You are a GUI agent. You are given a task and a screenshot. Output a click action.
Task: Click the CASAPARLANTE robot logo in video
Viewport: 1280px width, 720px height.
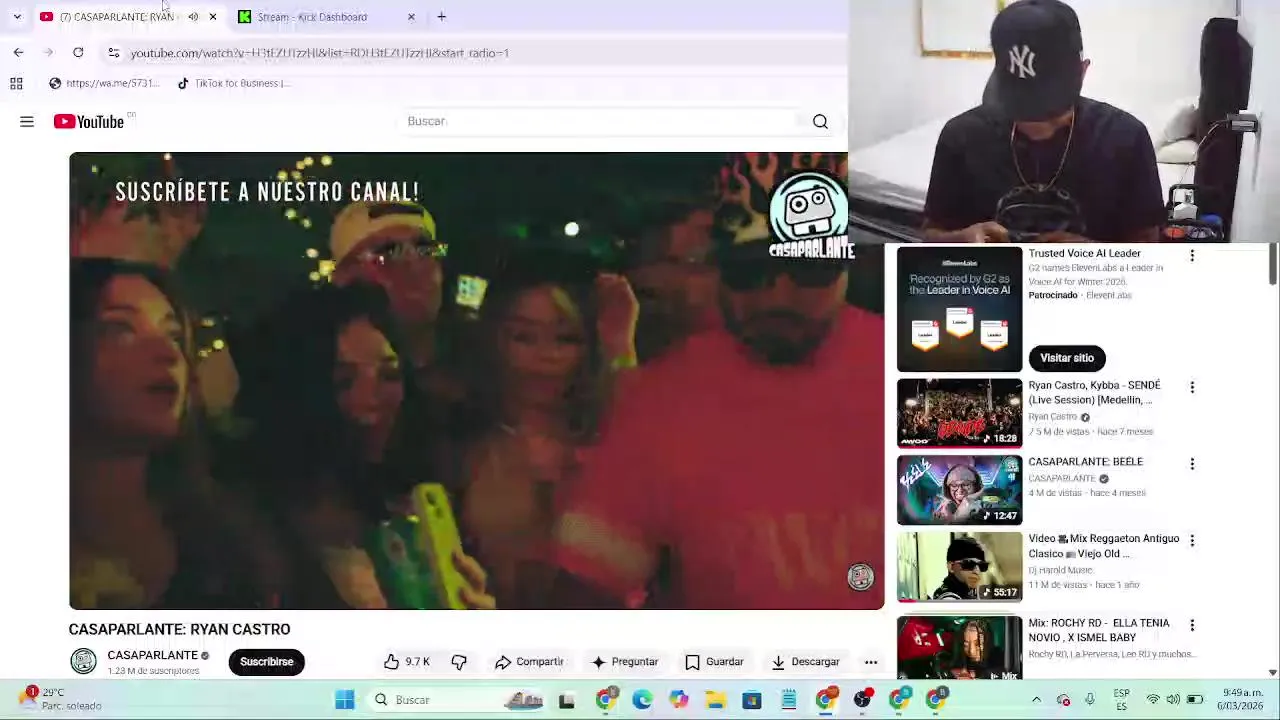click(810, 214)
